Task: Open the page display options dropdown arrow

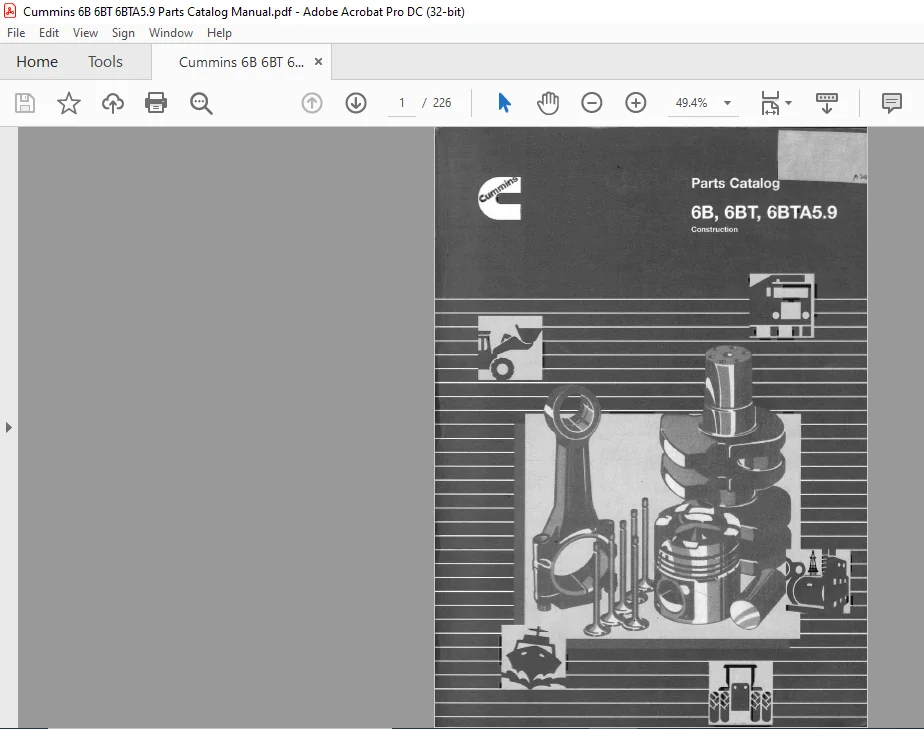Action: [x=788, y=103]
